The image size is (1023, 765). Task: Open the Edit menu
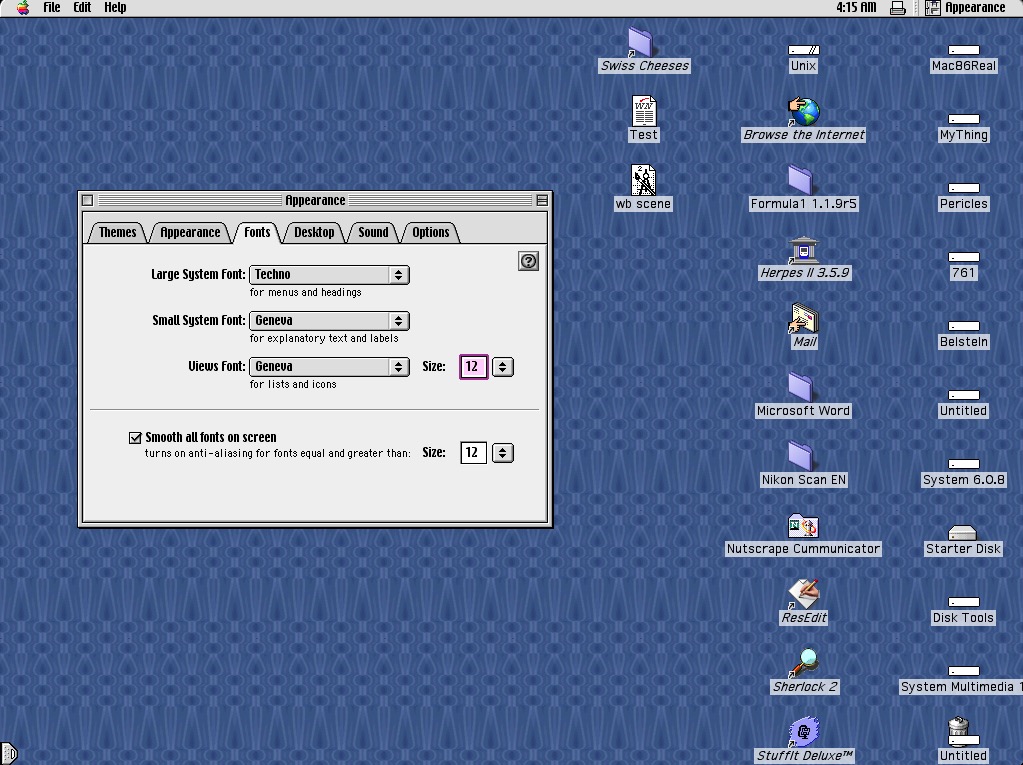(82, 8)
